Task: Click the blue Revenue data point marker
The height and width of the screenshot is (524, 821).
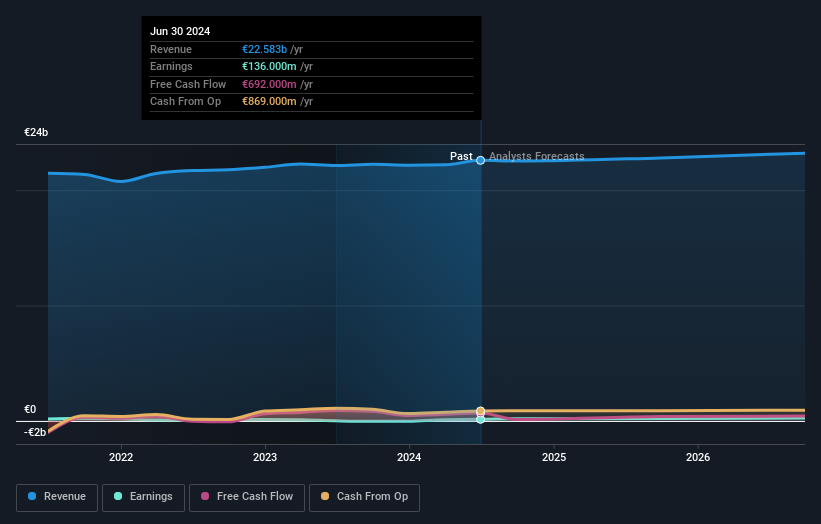Action: [x=480, y=160]
